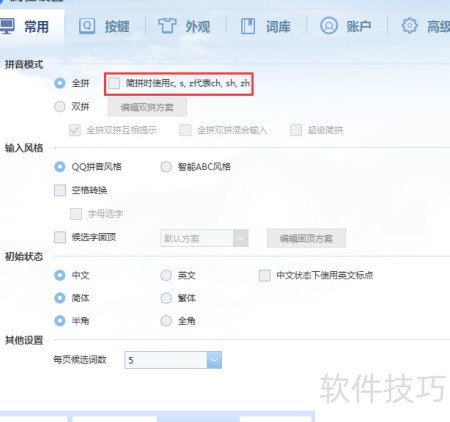Select the 全角 radio button
Viewport: 450px width, 422px height.
coord(166,321)
